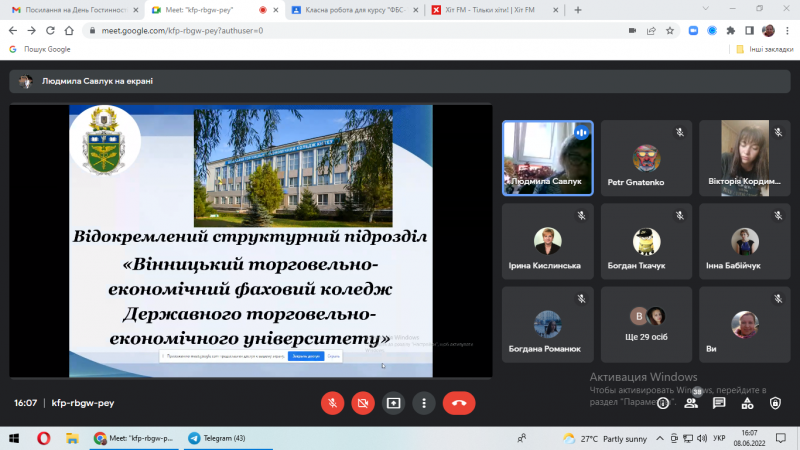Switch to the Класна робота tab

point(354,10)
